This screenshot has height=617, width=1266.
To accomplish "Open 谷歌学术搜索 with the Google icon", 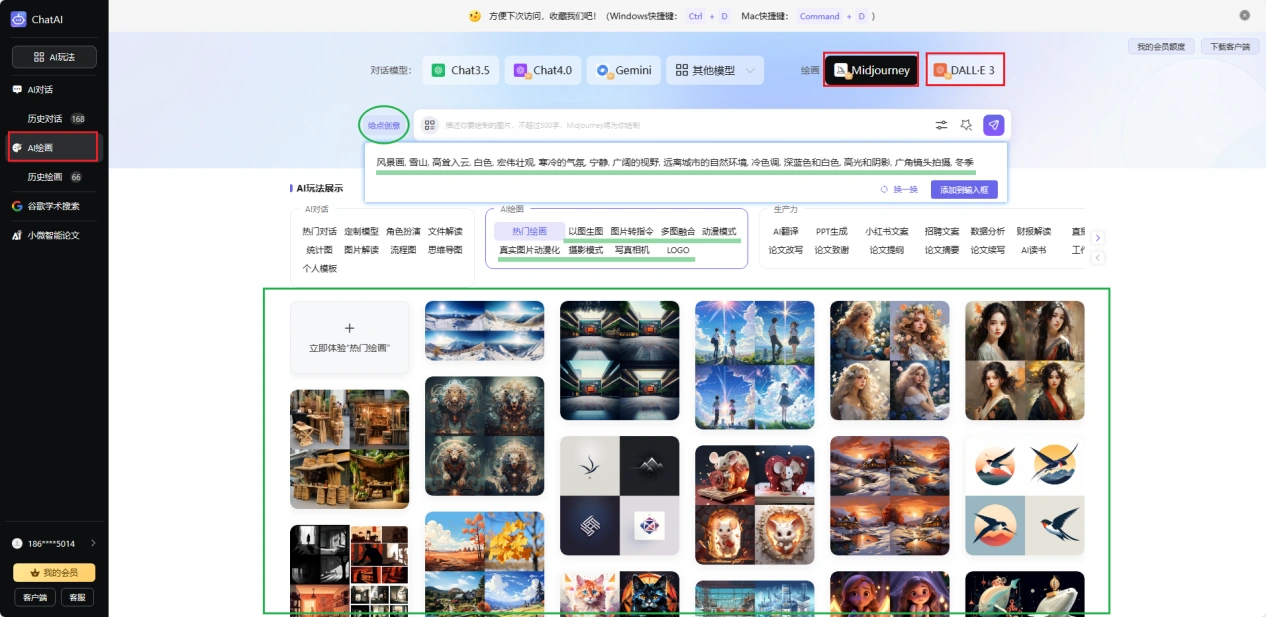I will click(46, 206).
